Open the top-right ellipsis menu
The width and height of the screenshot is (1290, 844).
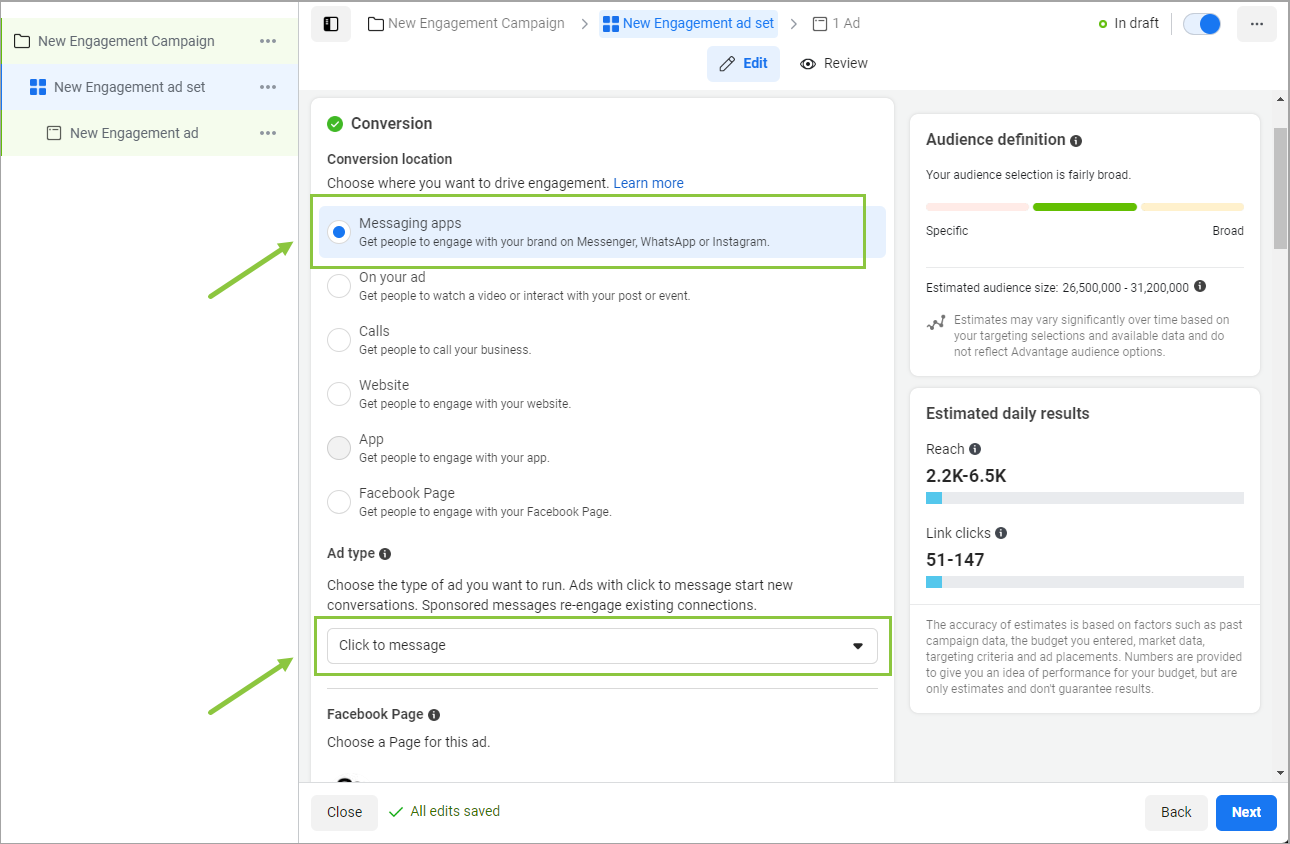(x=1257, y=24)
